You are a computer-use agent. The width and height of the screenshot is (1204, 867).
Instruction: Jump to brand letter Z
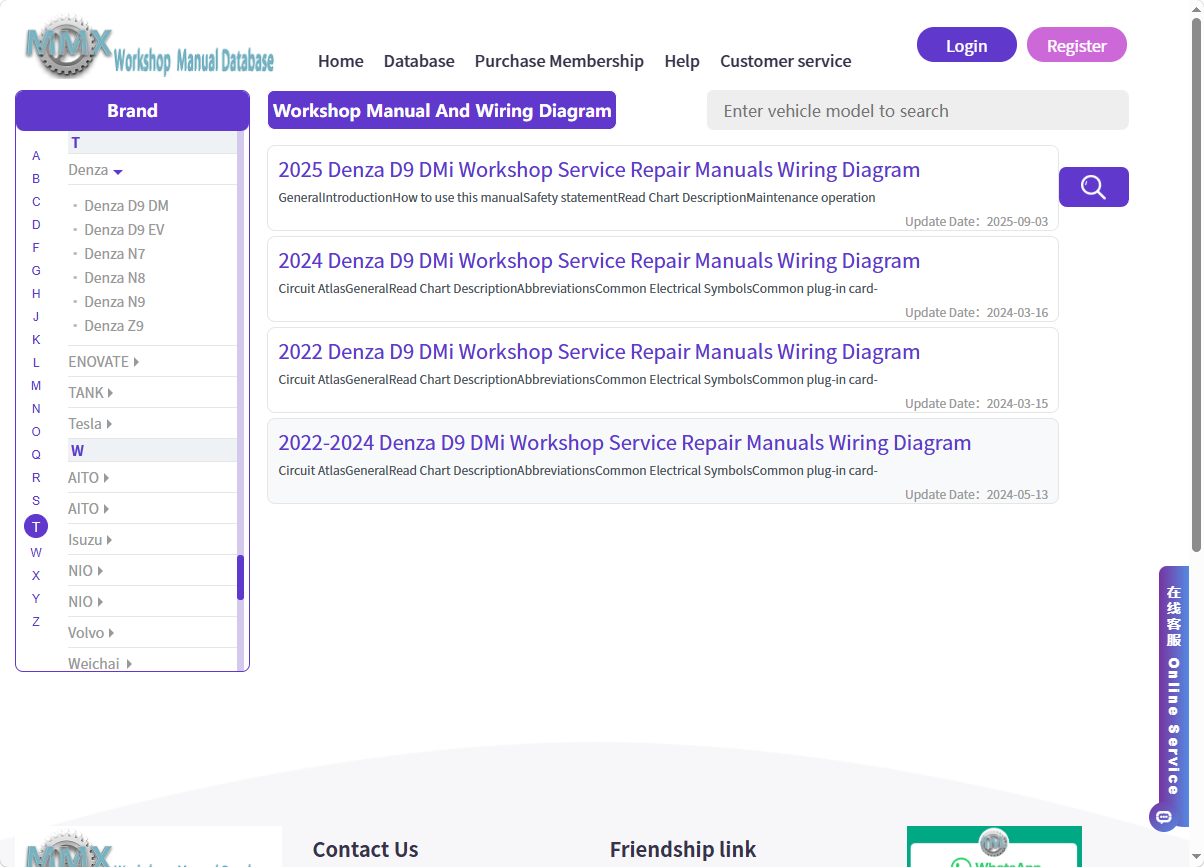tap(36, 622)
